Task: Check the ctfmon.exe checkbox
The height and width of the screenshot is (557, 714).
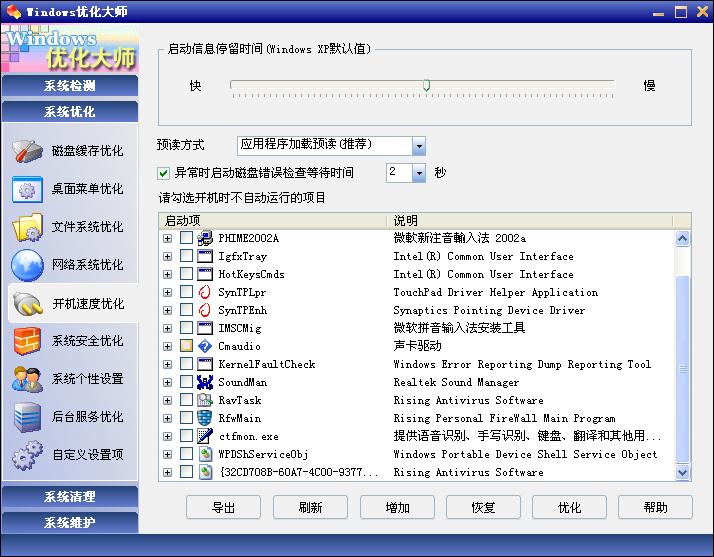Action: (186, 436)
